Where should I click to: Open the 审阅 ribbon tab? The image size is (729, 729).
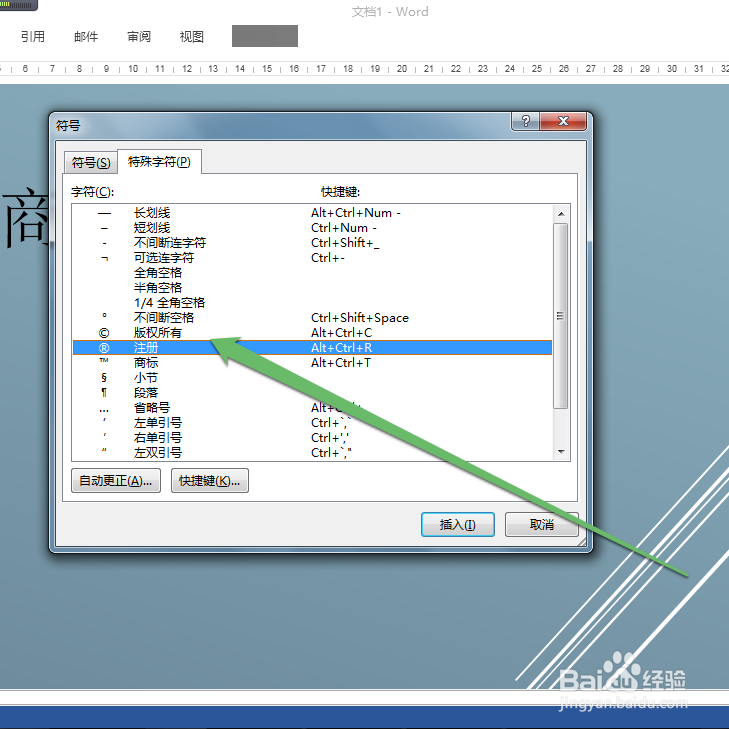(139, 37)
